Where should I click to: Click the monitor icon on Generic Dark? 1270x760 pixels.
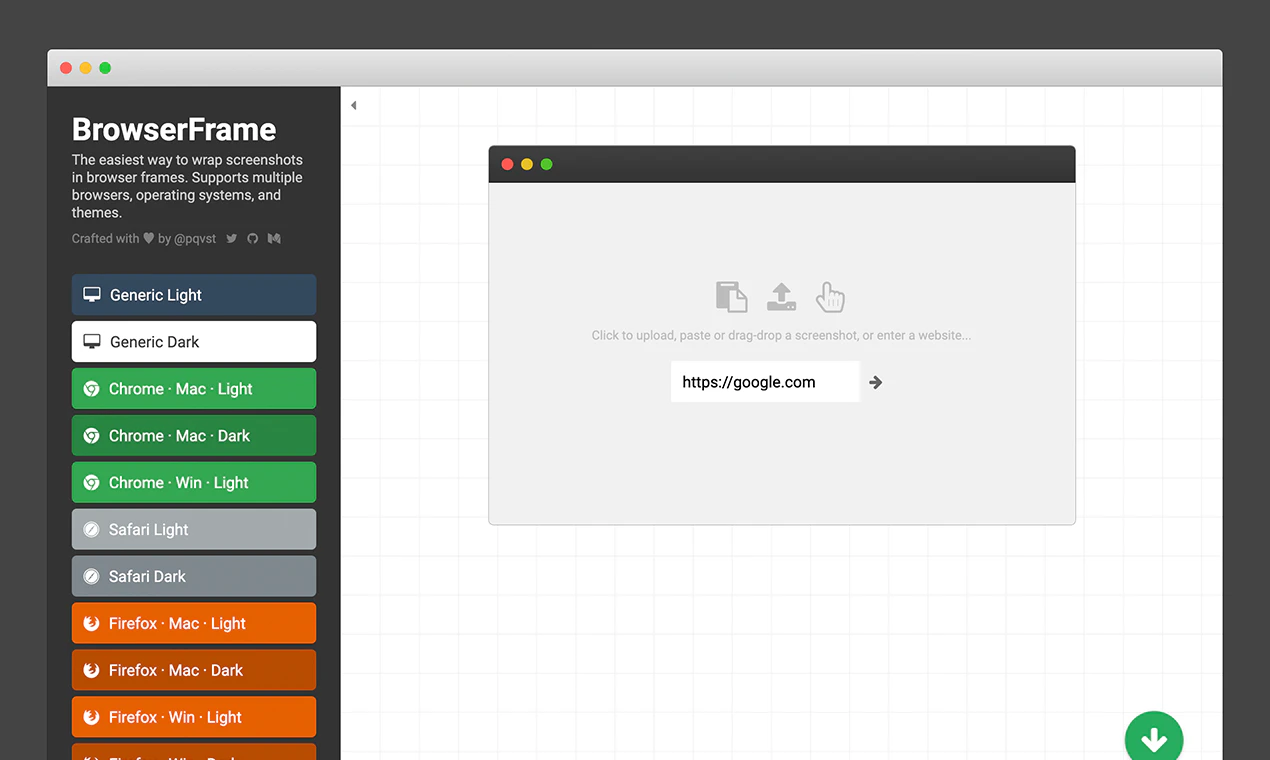(92, 342)
